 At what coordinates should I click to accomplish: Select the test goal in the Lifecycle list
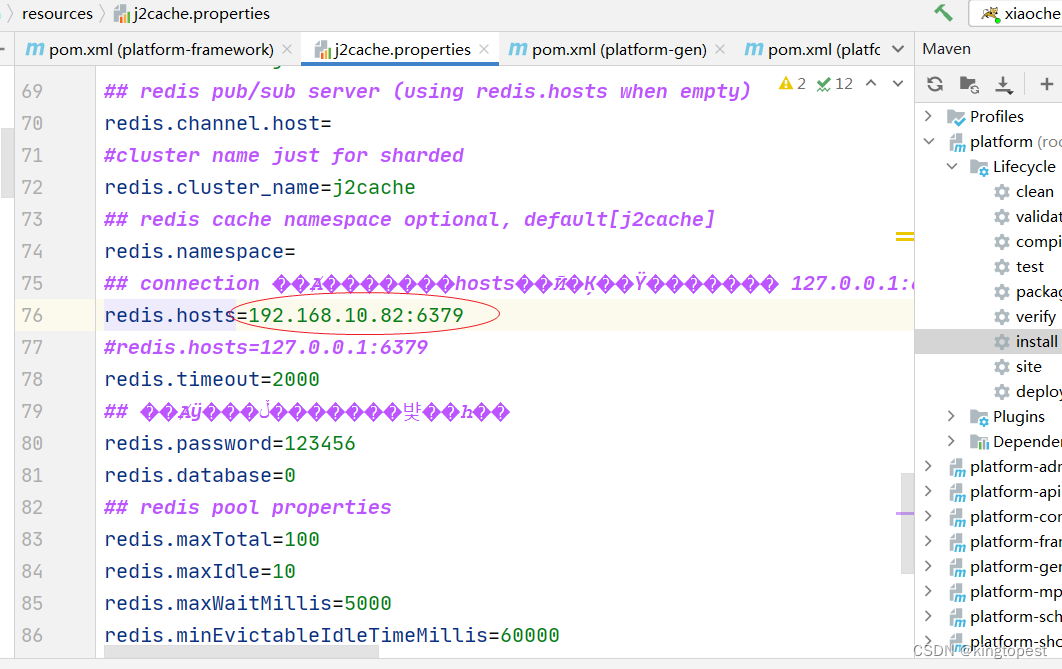(1030, 266)
